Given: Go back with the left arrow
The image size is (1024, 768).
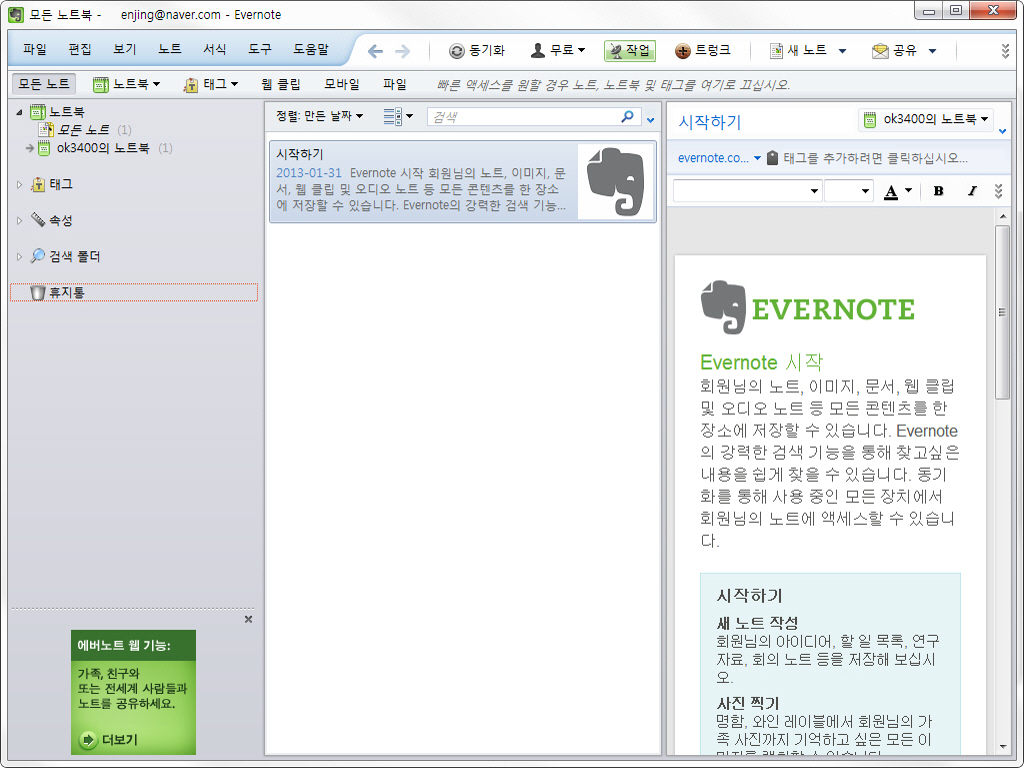Looking at the screenshot, I should tap(375, 51).
